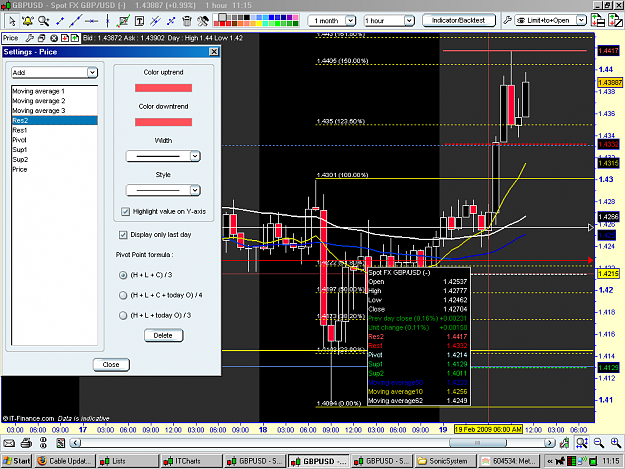Close the Settings - Price dialog via X
Image resolution: width=625 pixels, height=469 pixels.
coord(214,52)
